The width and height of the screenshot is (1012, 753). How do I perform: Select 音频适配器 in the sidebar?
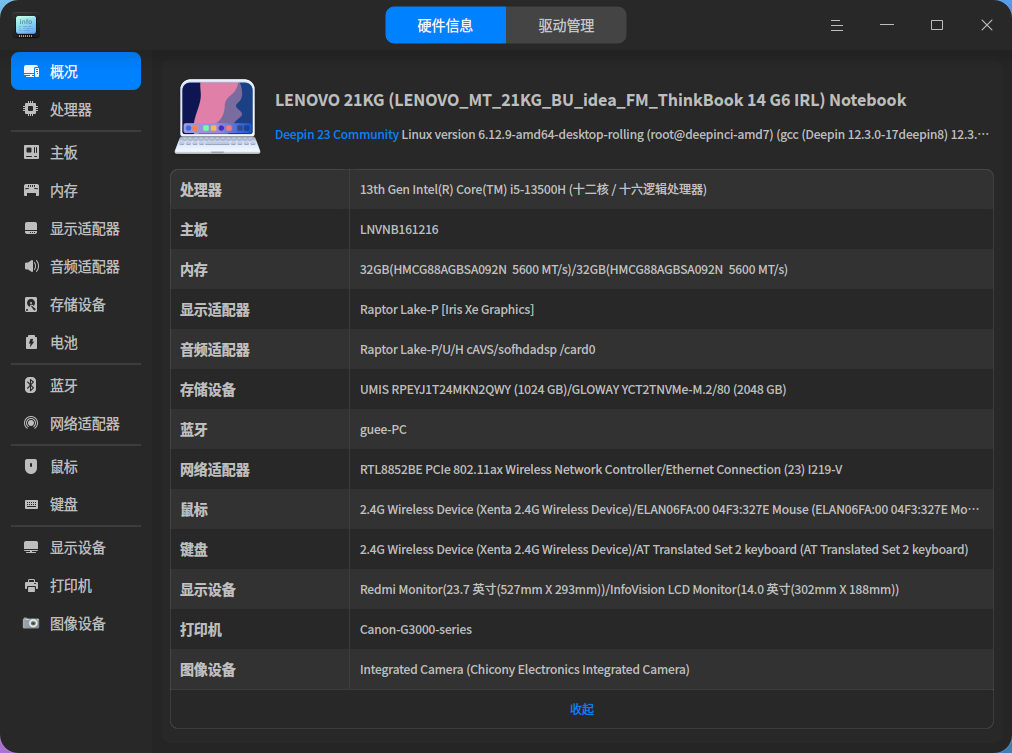[76, 266]
